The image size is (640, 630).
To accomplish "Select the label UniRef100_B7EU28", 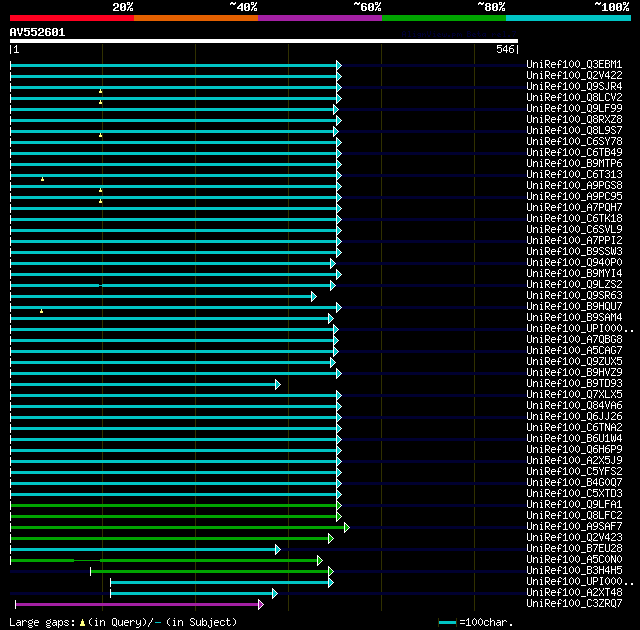I will pos(574,549).
